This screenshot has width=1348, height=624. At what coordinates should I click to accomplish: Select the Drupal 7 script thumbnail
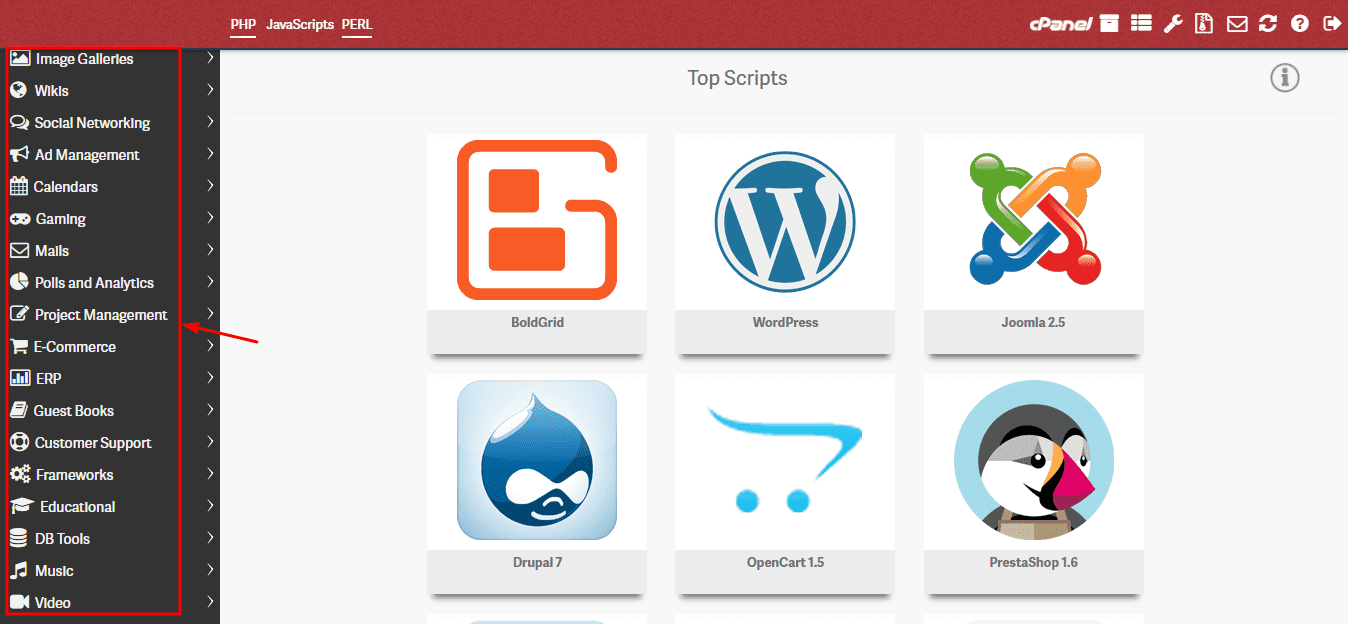pyautogui.click(x=537, y=460)
